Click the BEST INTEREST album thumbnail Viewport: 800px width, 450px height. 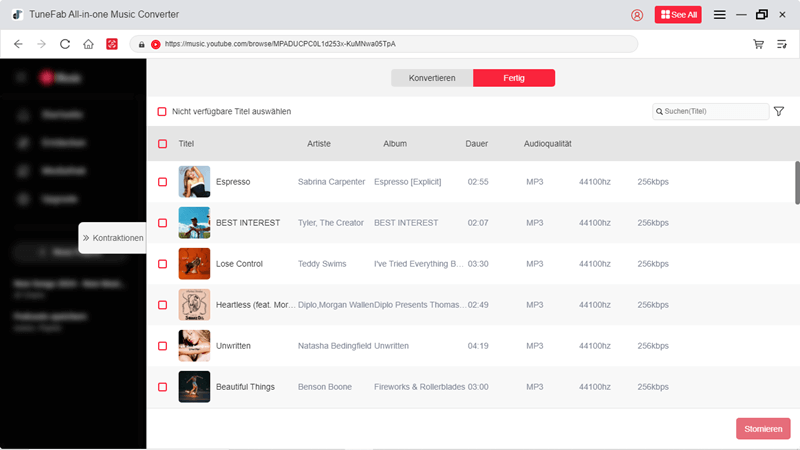pyautogui.click(x=194, y=222)
